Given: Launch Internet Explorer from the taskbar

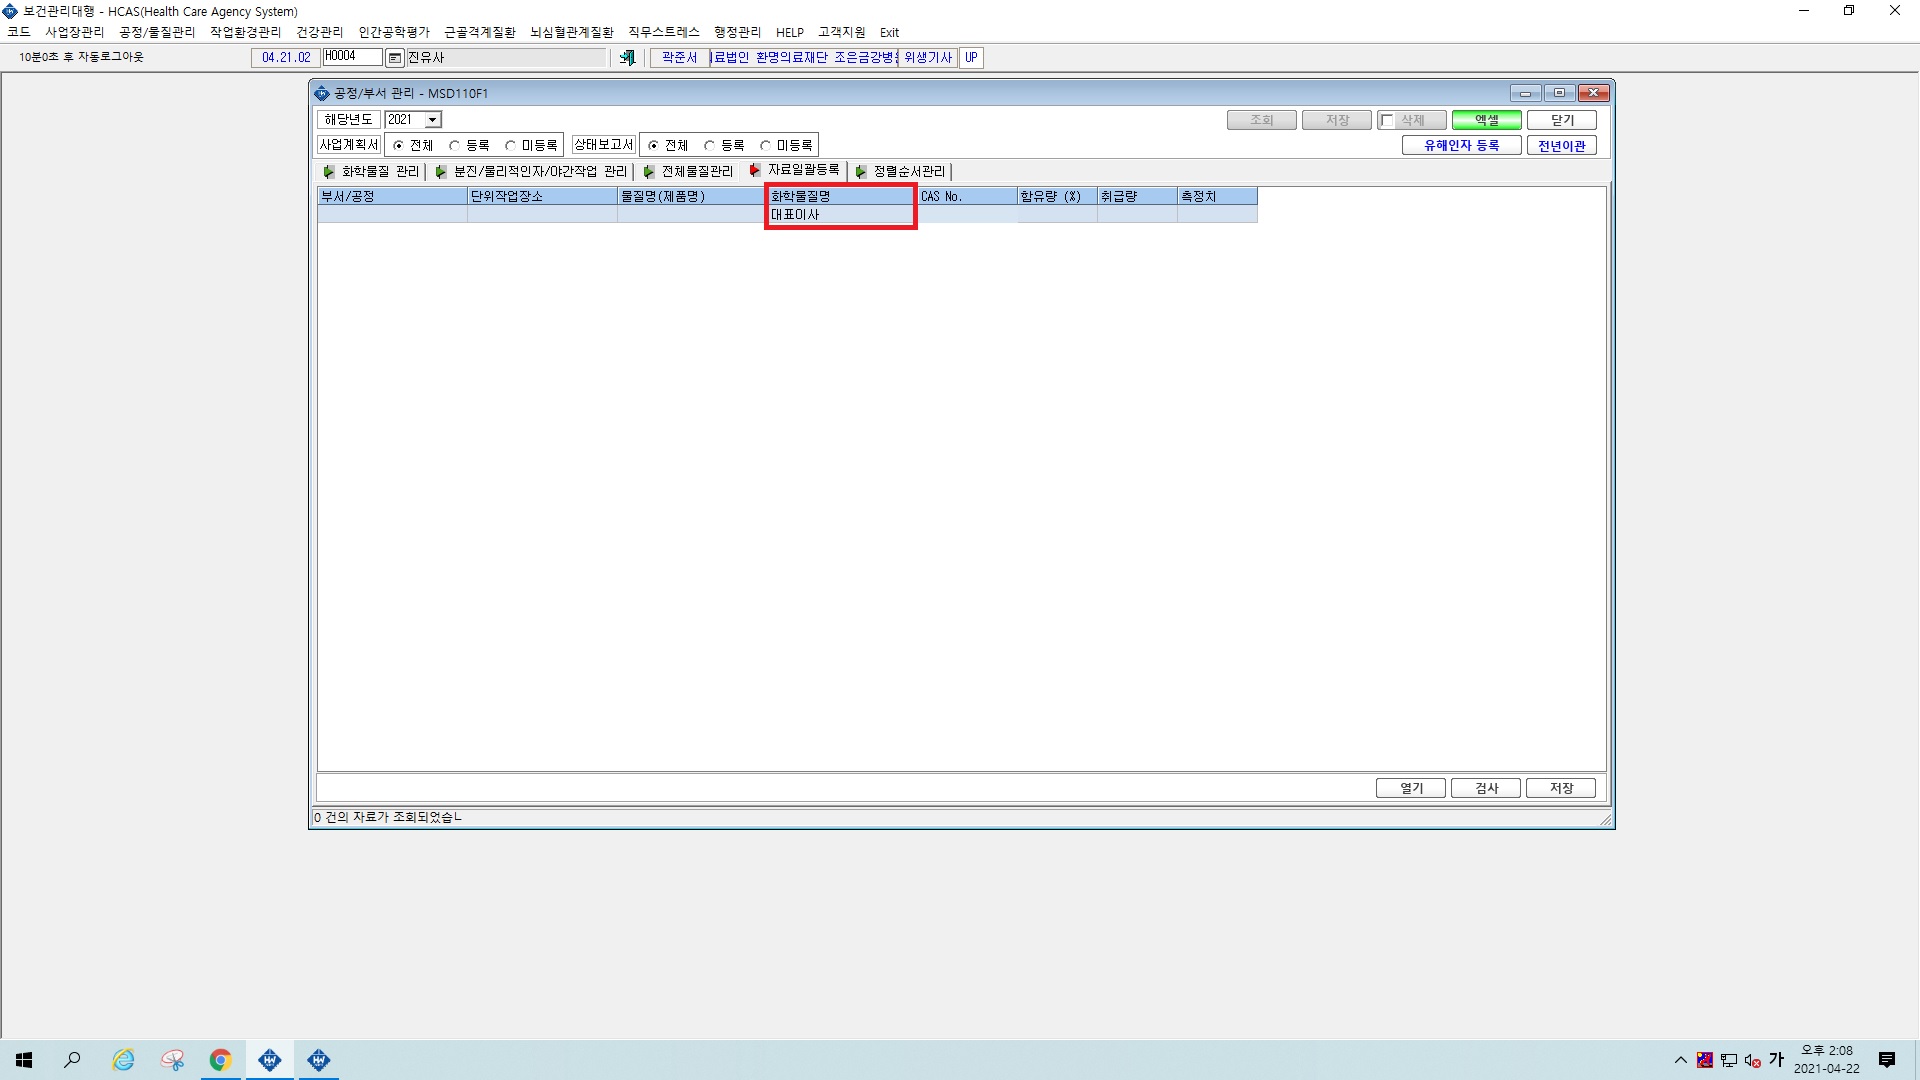Looking at the screenshot, I should pos(123,1060).
